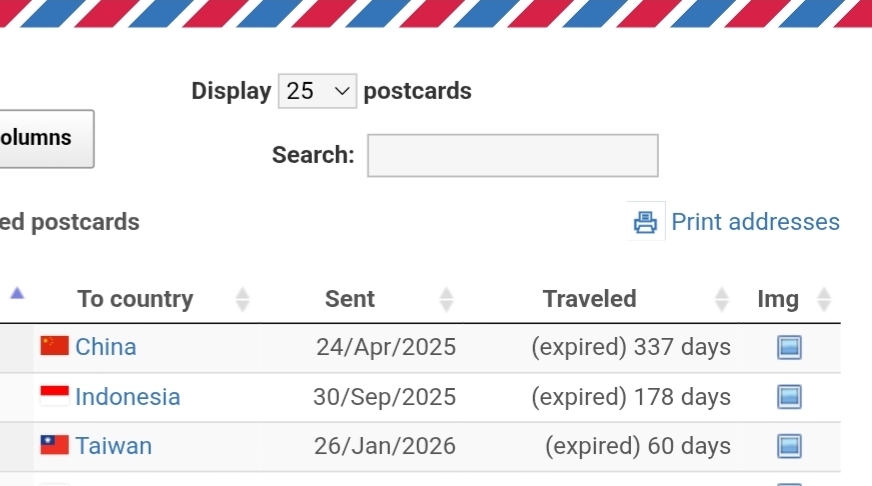
Task: Click the Indonesia flag icon
Action: 54,396
